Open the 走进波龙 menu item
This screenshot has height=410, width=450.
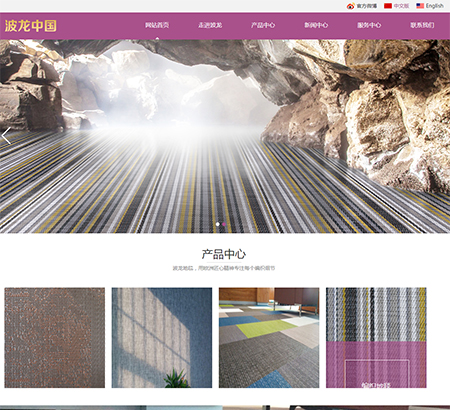click(x=210, y=25)
